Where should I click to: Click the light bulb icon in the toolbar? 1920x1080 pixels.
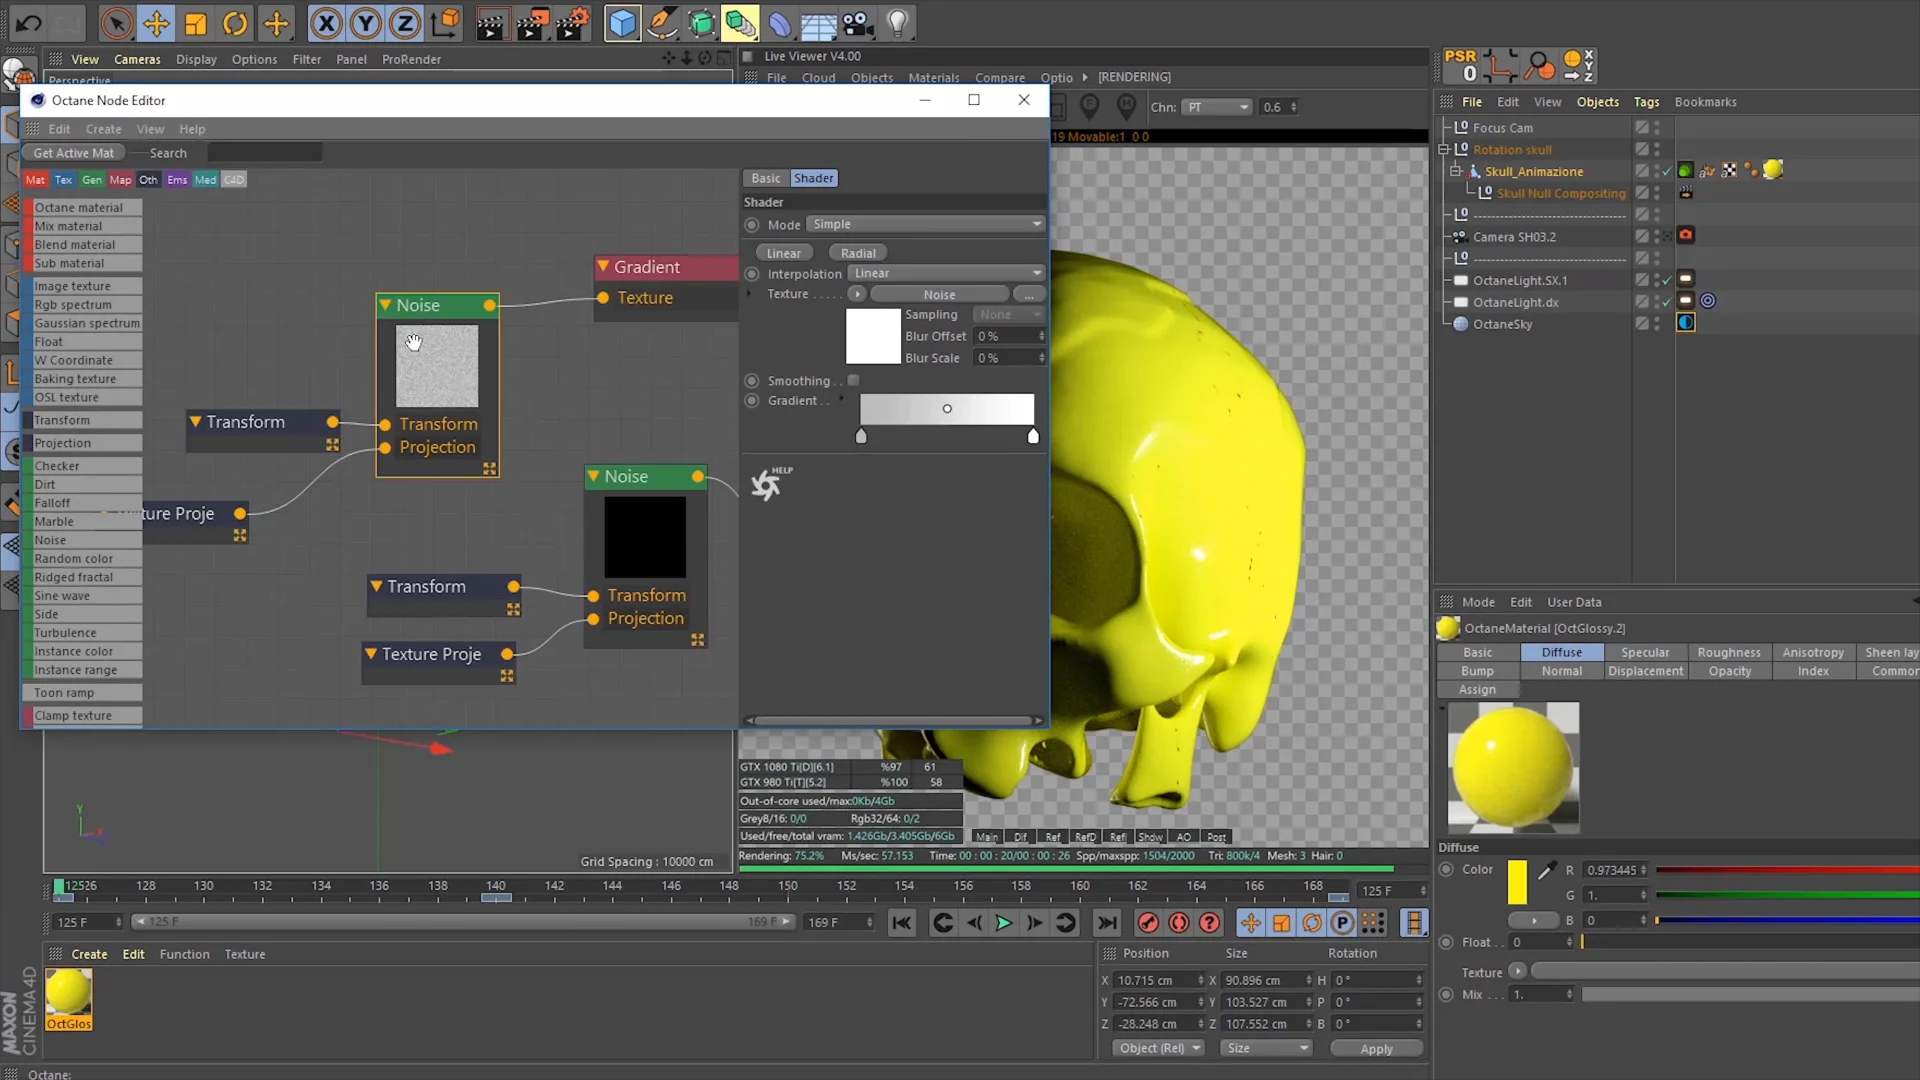(897, 23)
